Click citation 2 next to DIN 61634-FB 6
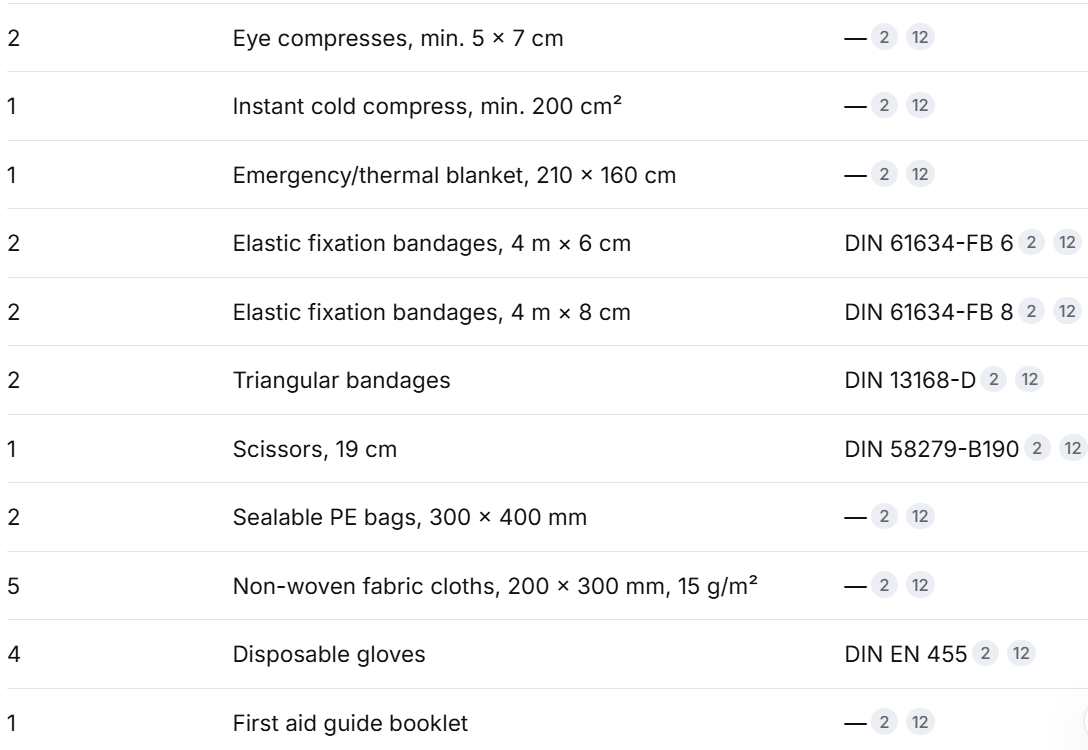The width and height of the screenshot is (1088, 750). click(x=1031, y=242)
